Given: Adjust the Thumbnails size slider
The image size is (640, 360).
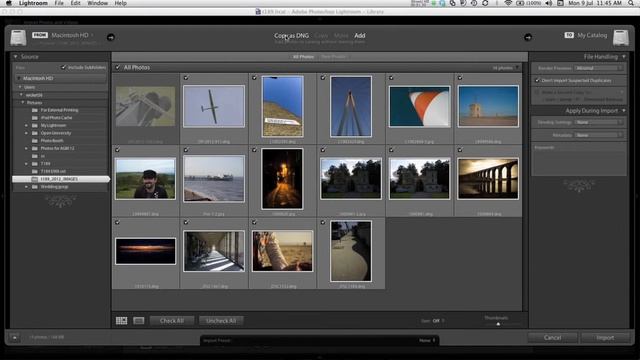Looking at the screenshot, I should pyautogui.click(x=498, y=324).
